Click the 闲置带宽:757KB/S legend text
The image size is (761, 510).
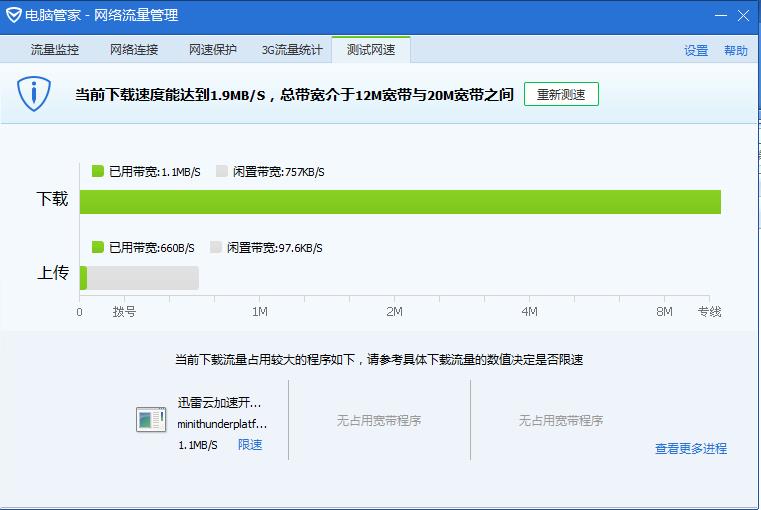[x=279, y=172]
